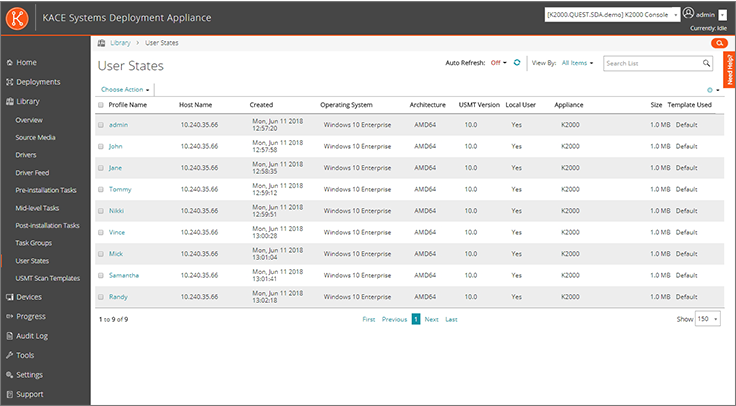This screenshot has width=736, height=406.
Task: Open the Overview library section
Action: [x=29, y=120]
